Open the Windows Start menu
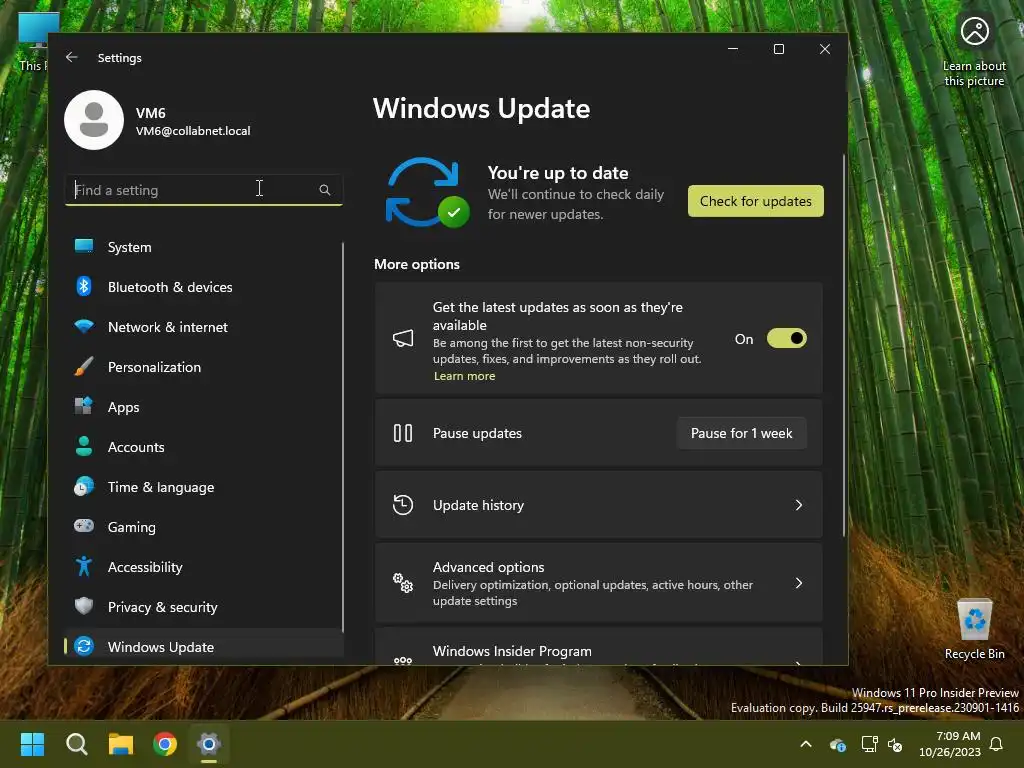Image resolution: width=1024 pixels, height=768 pixels. 32,744
